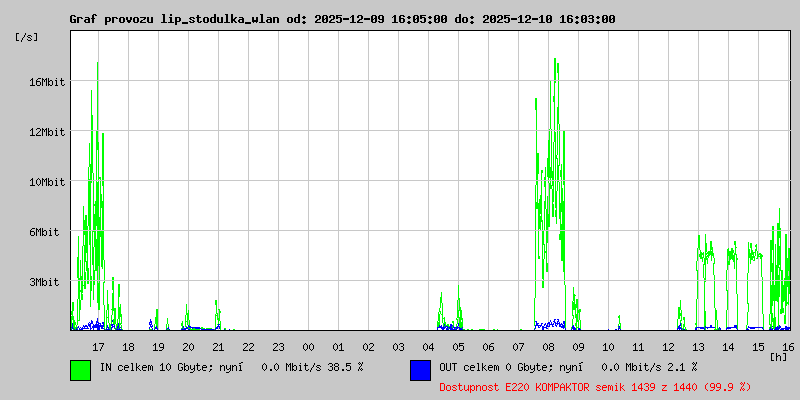Viewport: 800px width, 400px height.
Task: Click the '3Mbit' y-axis label
Action: (43, 282)
